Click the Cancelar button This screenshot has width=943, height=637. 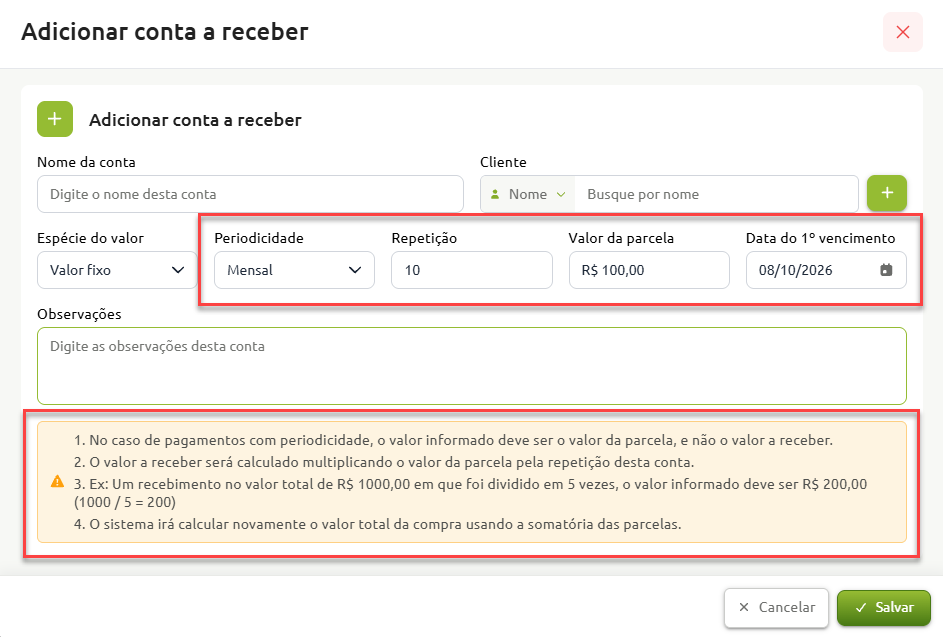[x=776, y=608]
